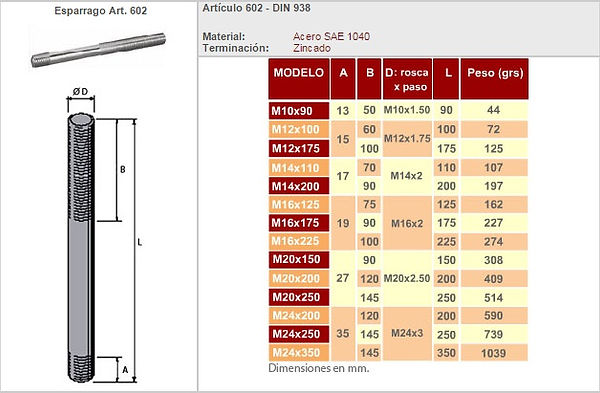Select the M16x225 model cell
This screenshot has height=393, width=600.
299,241
